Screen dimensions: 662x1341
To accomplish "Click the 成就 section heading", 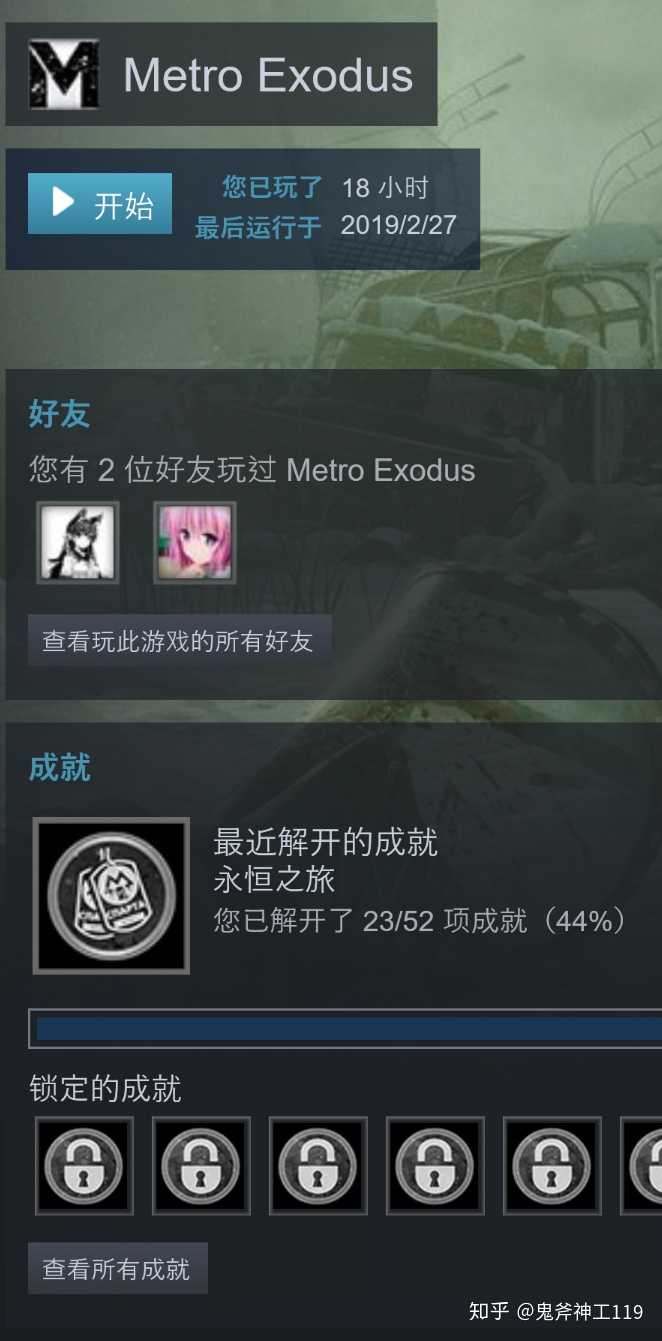I will [x=59, y=767].
